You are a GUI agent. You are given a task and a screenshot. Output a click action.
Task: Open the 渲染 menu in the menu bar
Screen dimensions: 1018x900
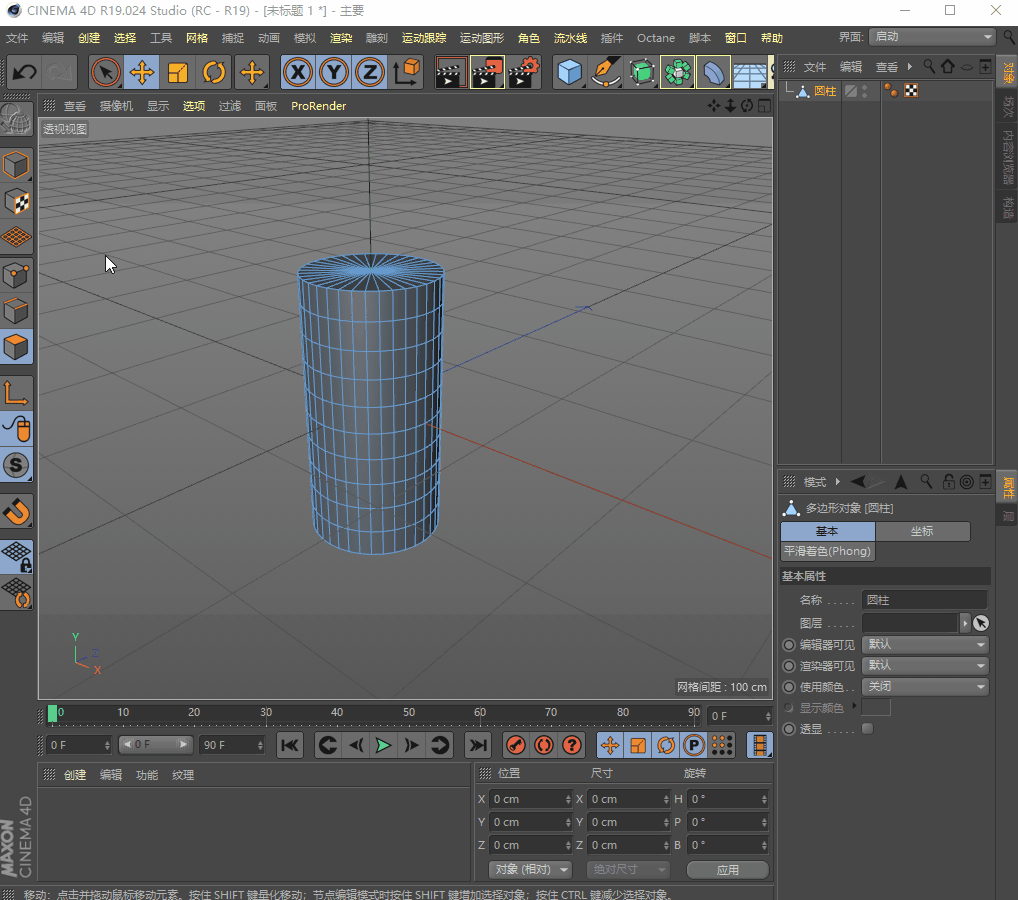point(341,38)
